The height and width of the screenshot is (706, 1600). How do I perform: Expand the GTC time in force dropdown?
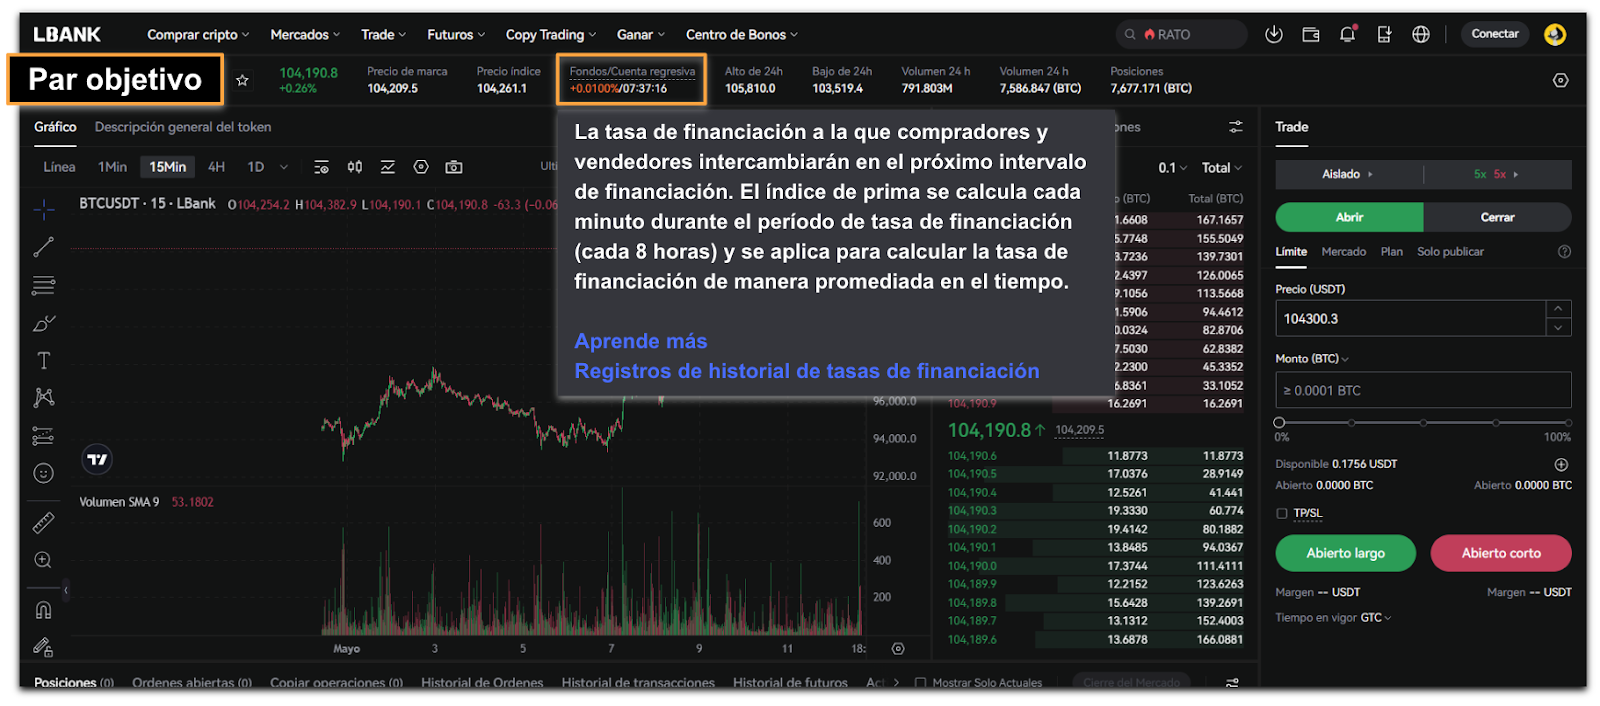(x=1376, y=618)
